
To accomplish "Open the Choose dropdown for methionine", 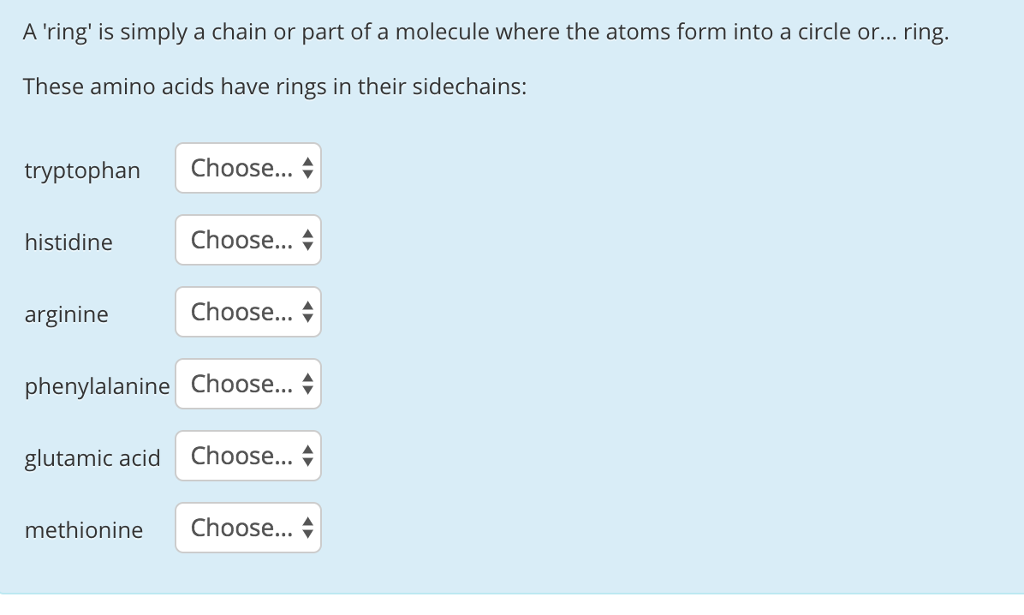I will (x=248, y=528).
